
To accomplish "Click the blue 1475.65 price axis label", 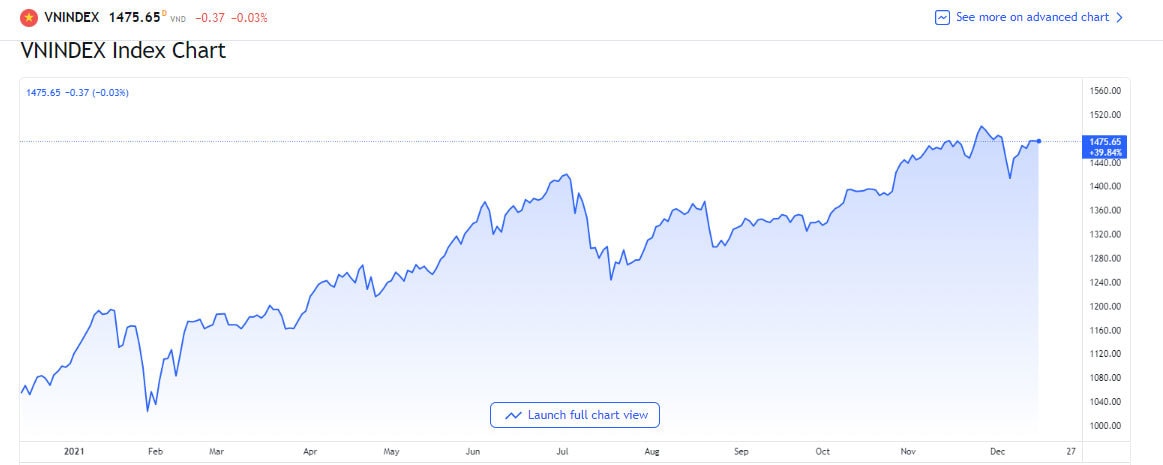I will point(1105,141).
